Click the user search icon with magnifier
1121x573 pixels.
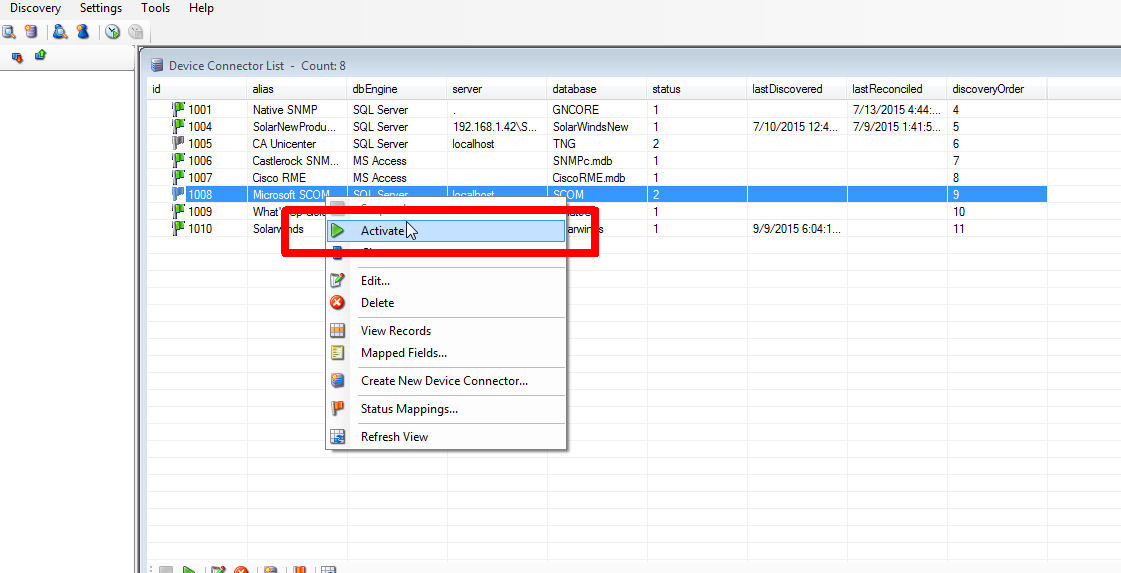(x=60, y=32)
